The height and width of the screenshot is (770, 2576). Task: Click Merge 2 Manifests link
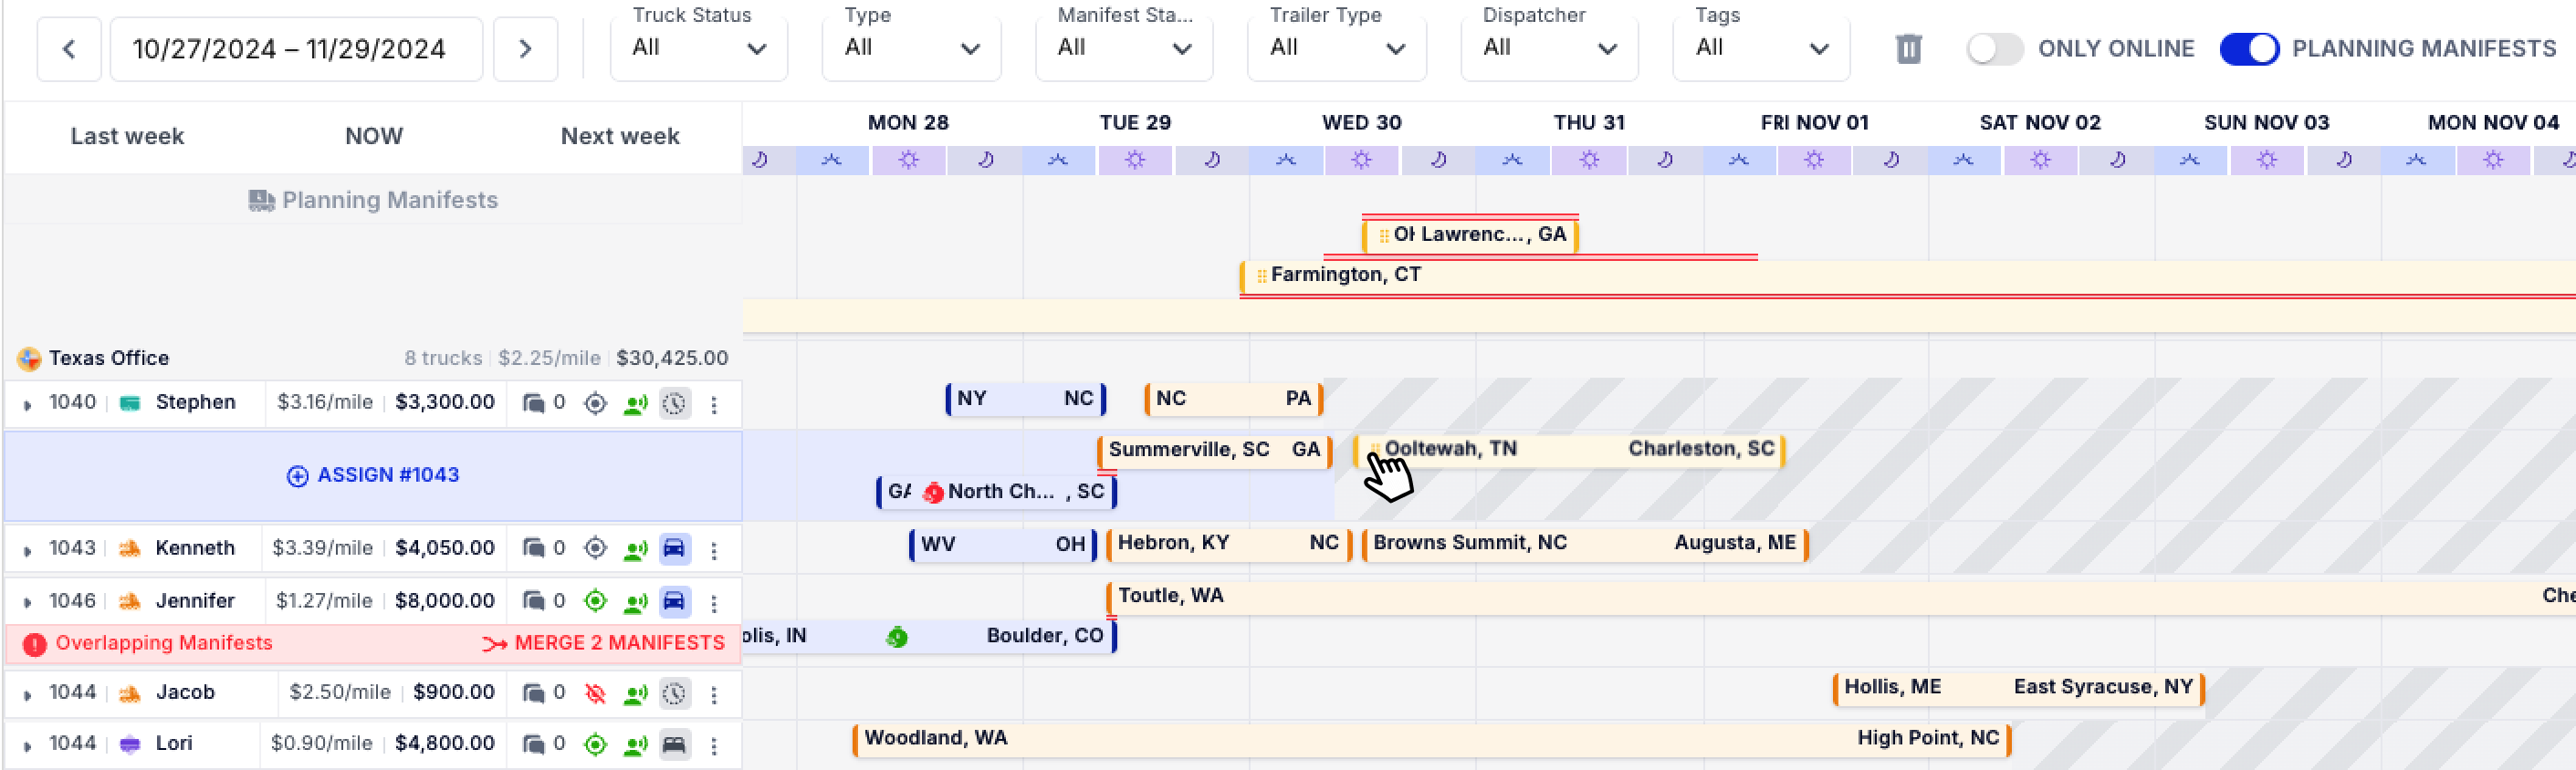[605, 643]
